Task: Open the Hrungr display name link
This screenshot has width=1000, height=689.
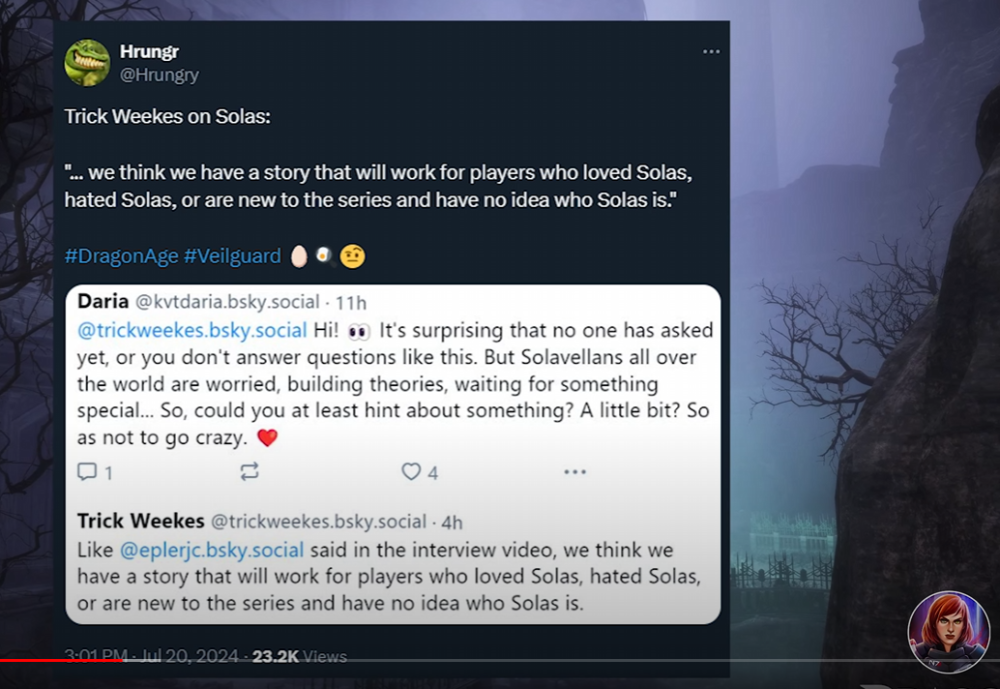Action: (x=148, y=53)
